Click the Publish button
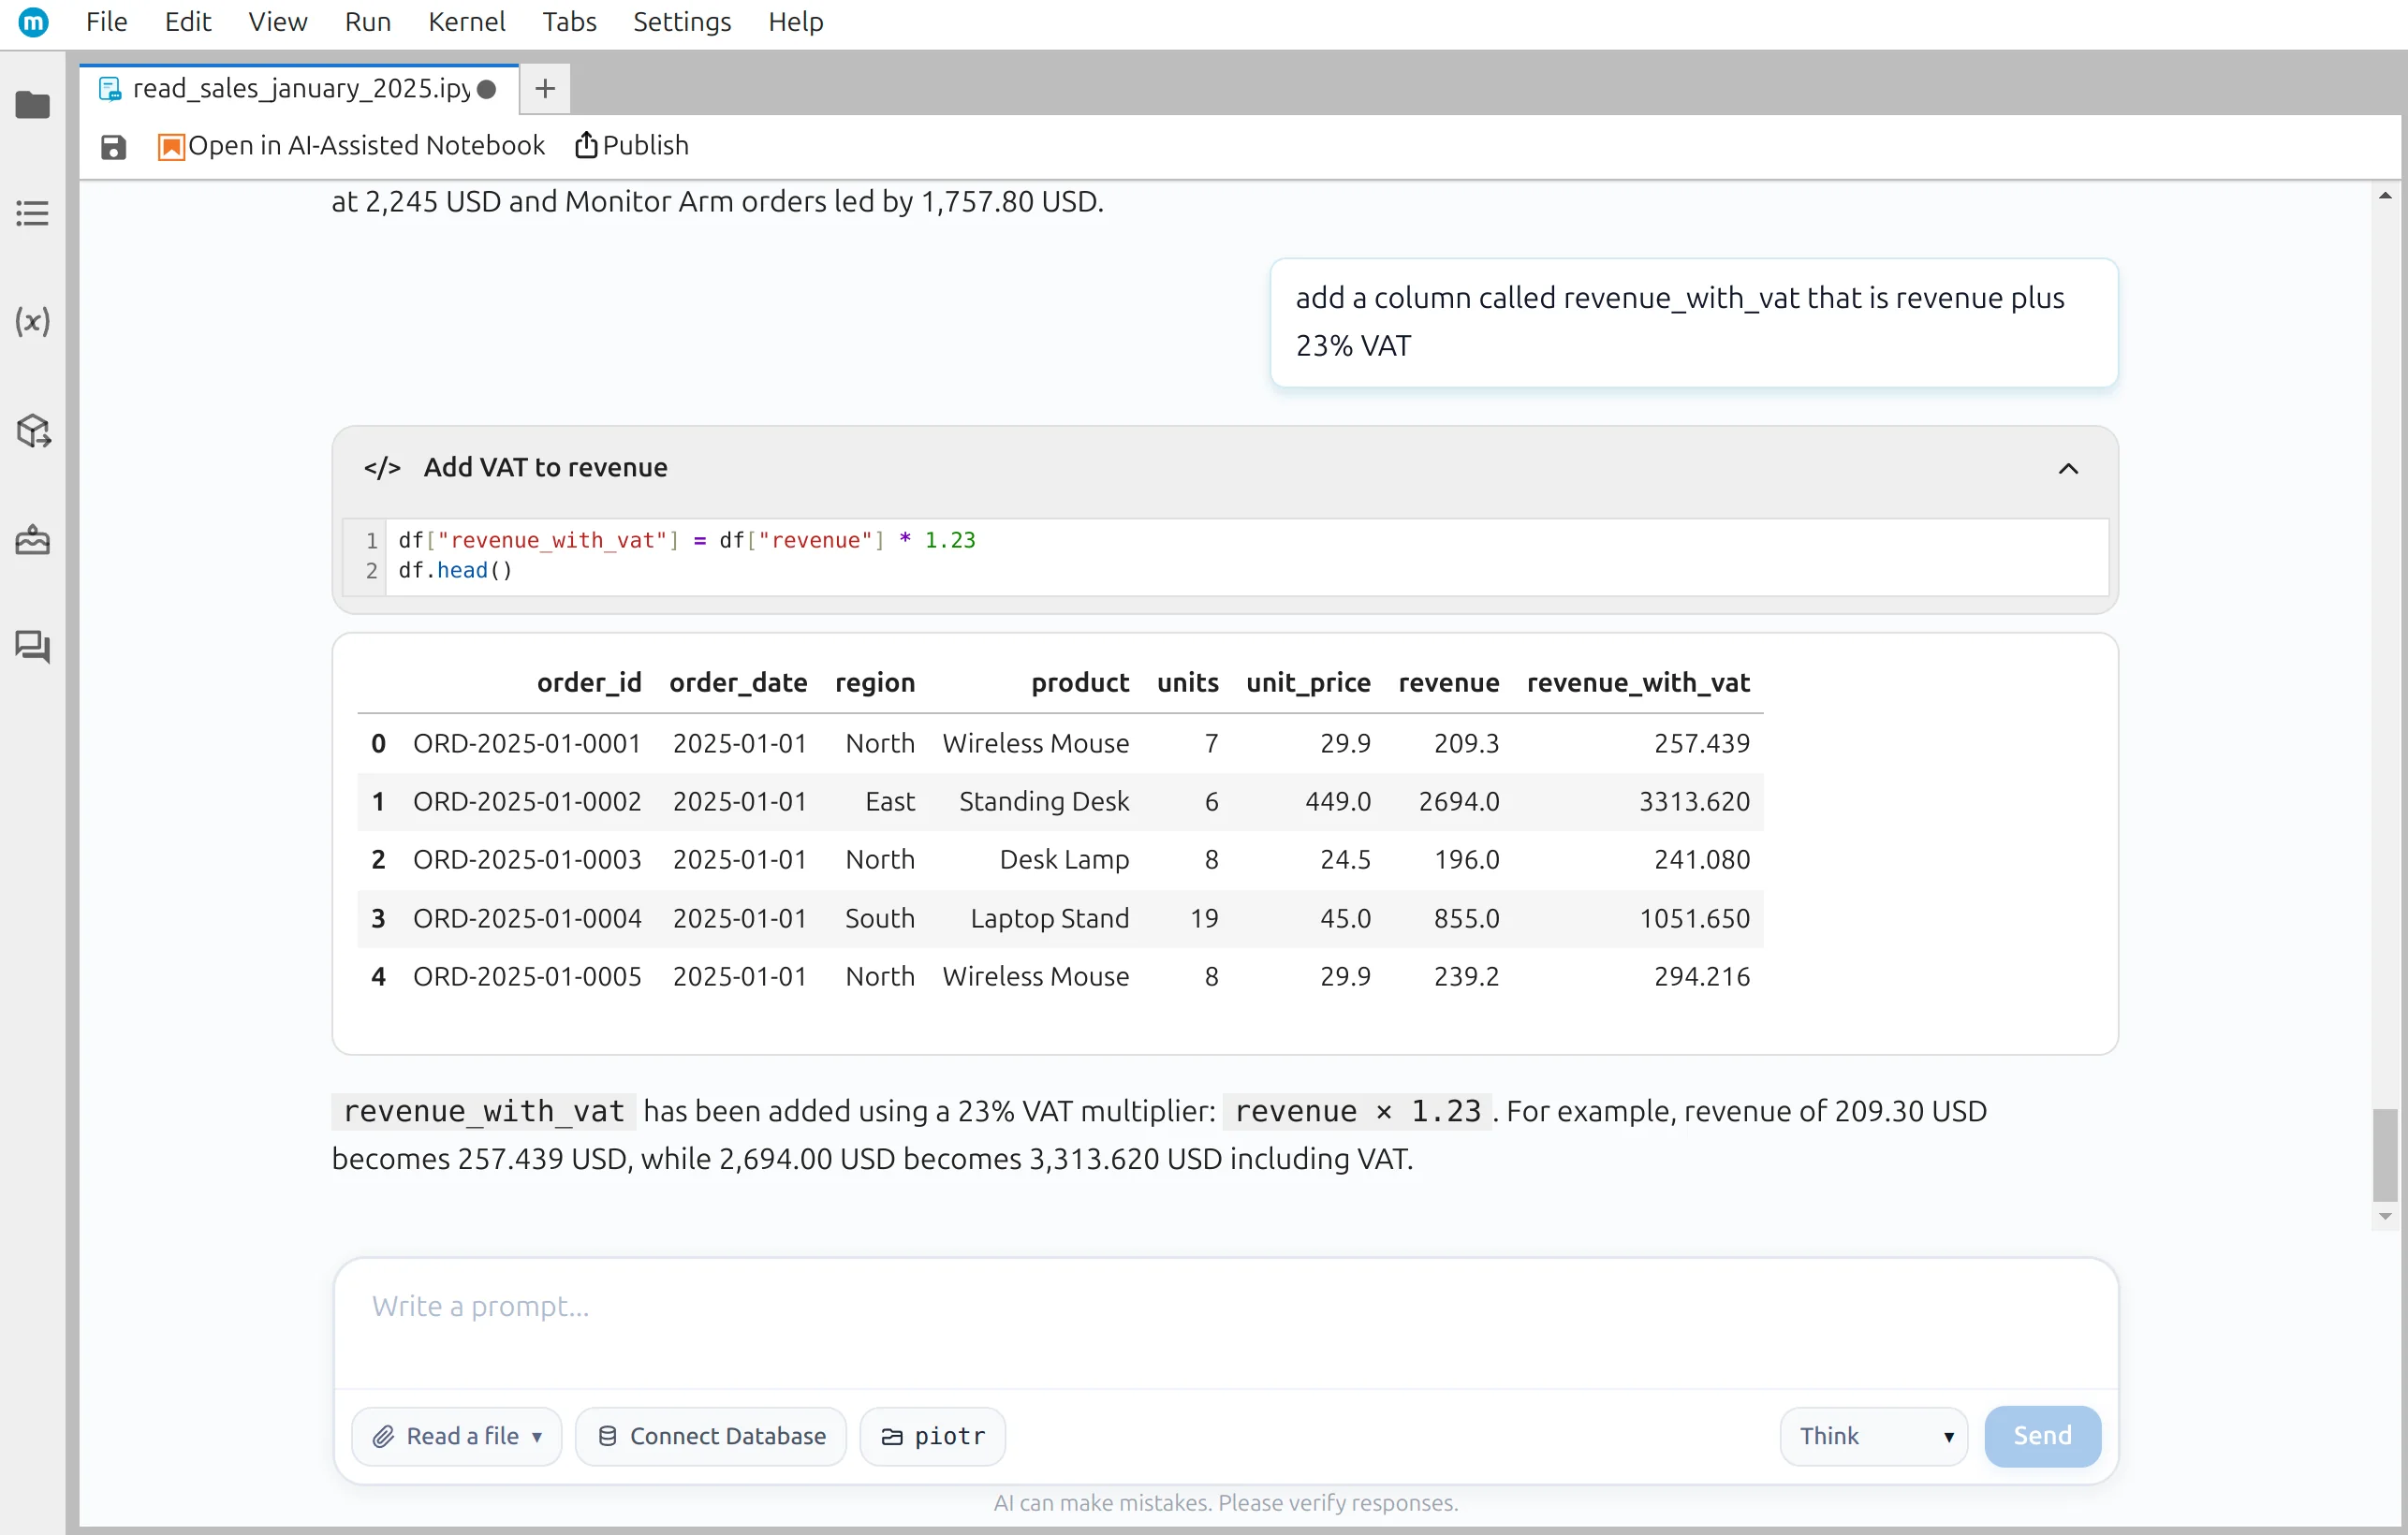The width and height of the screenshot is (2408, 1535). [x=632, y=146]
